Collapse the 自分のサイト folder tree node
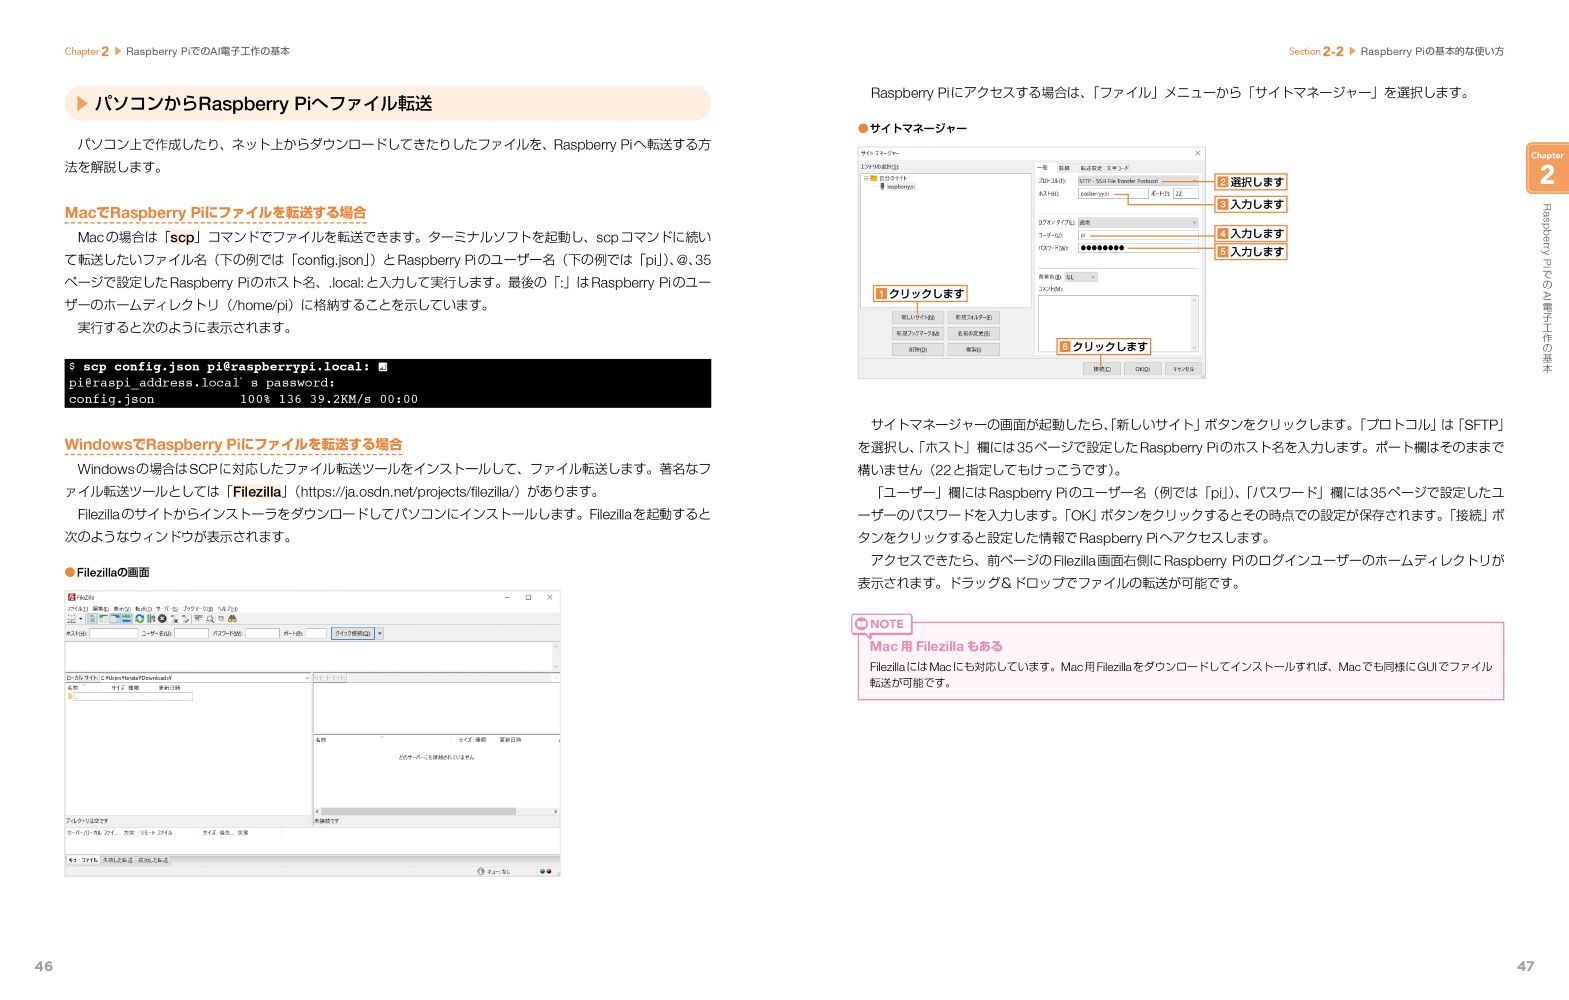The width and height of the screenshot is (1569, 1000). tap(866, 178)
